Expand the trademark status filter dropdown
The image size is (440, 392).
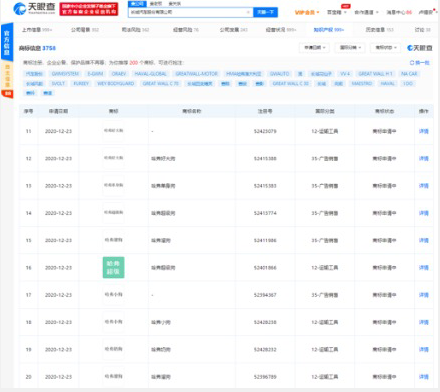coord(386,48)
